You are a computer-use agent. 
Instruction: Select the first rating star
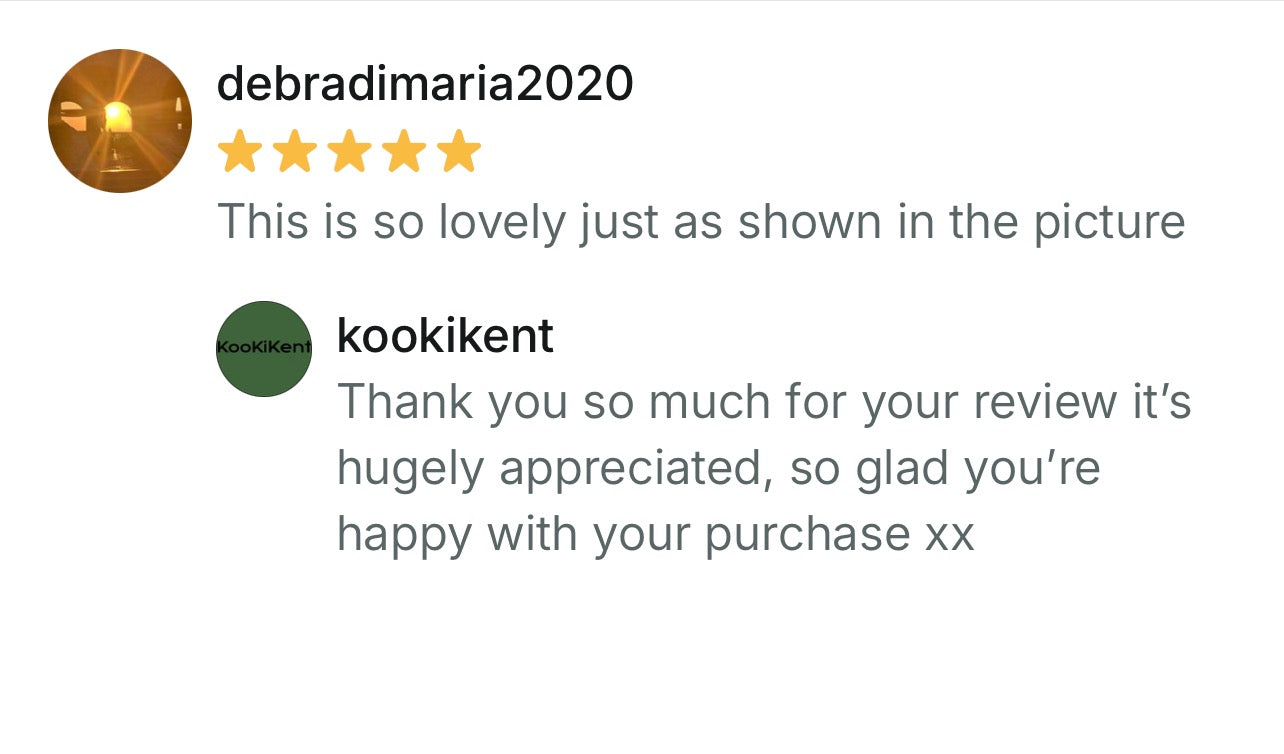click(239, 152)
